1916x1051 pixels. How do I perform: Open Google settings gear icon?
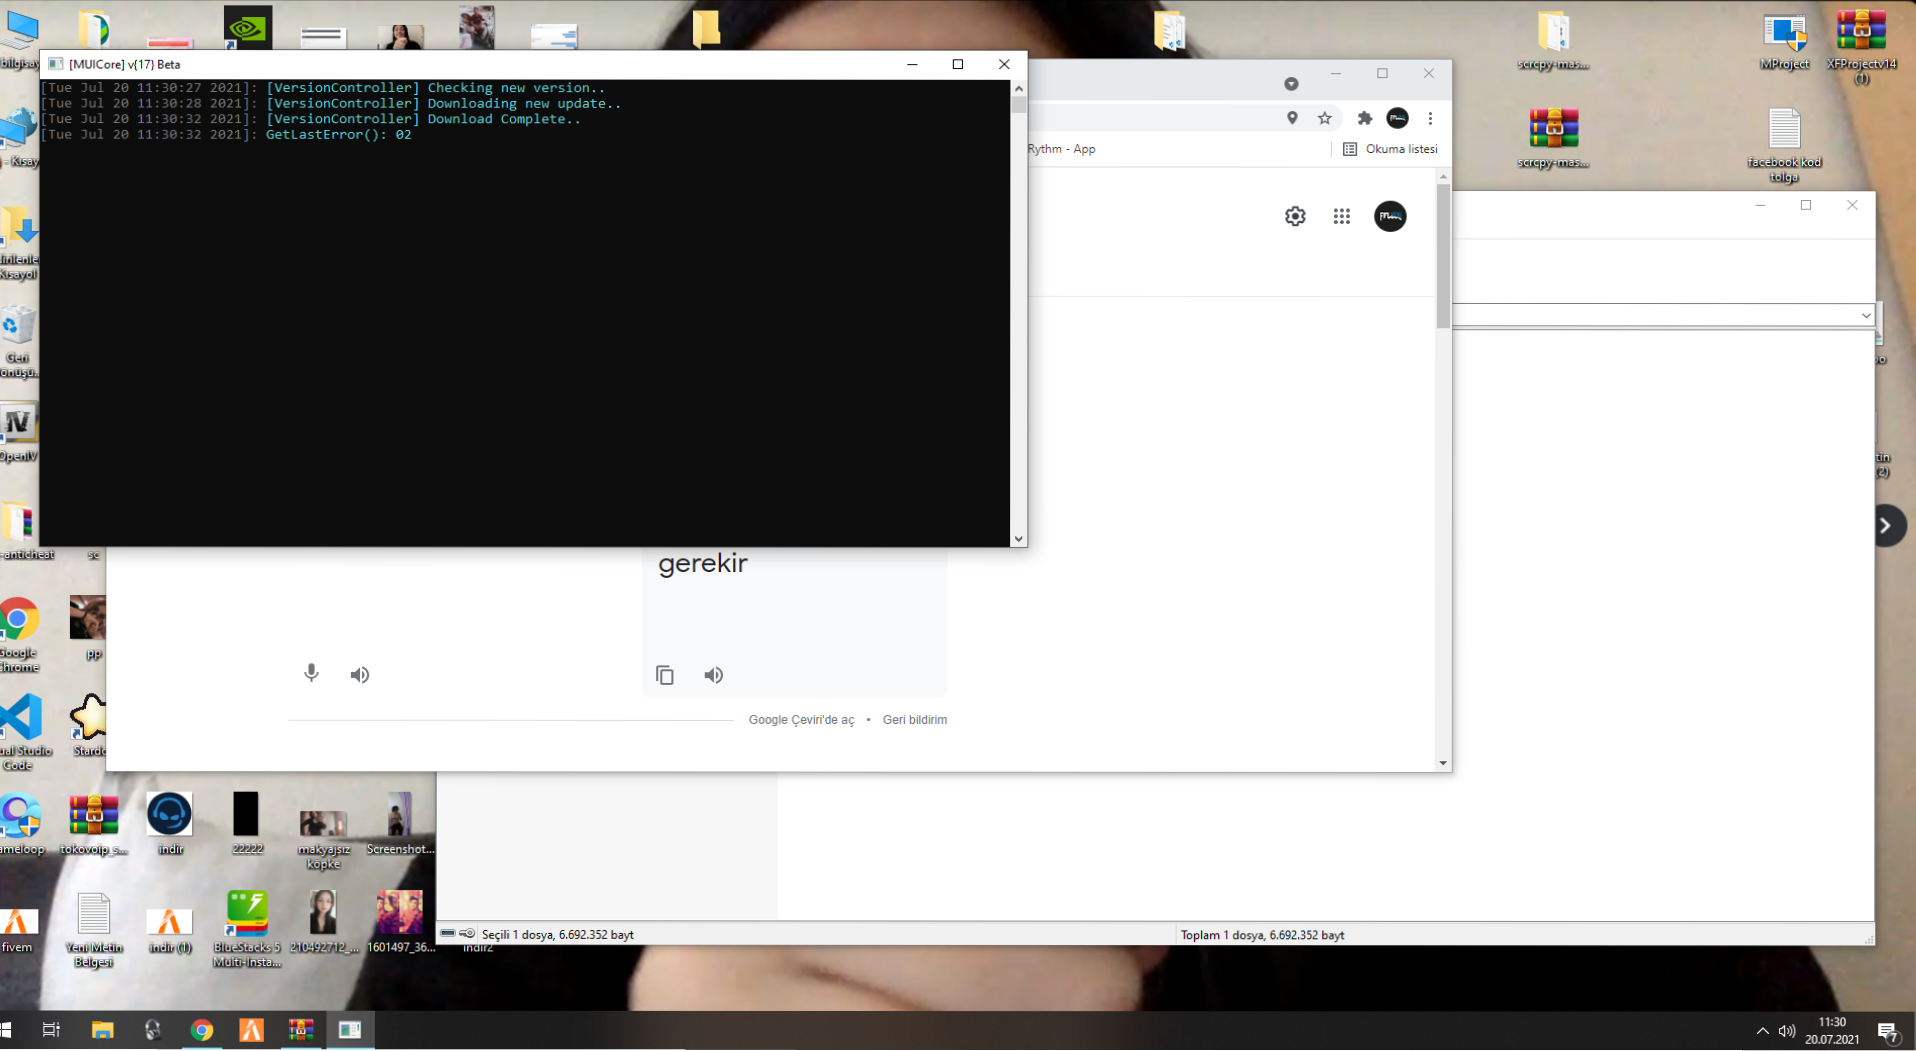pos(1295,216)
